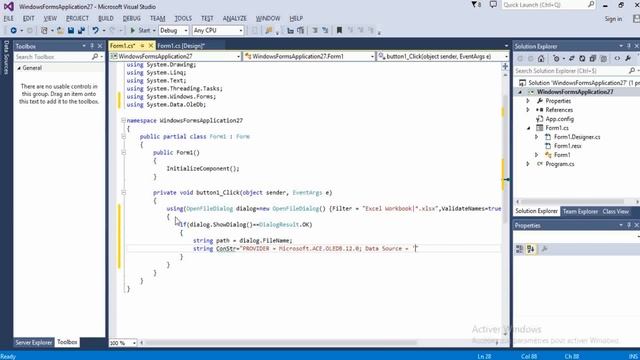This screenshot has width=640, height=360.
Task: Click the green Start debugging button
Action: (x=140, y=31)
